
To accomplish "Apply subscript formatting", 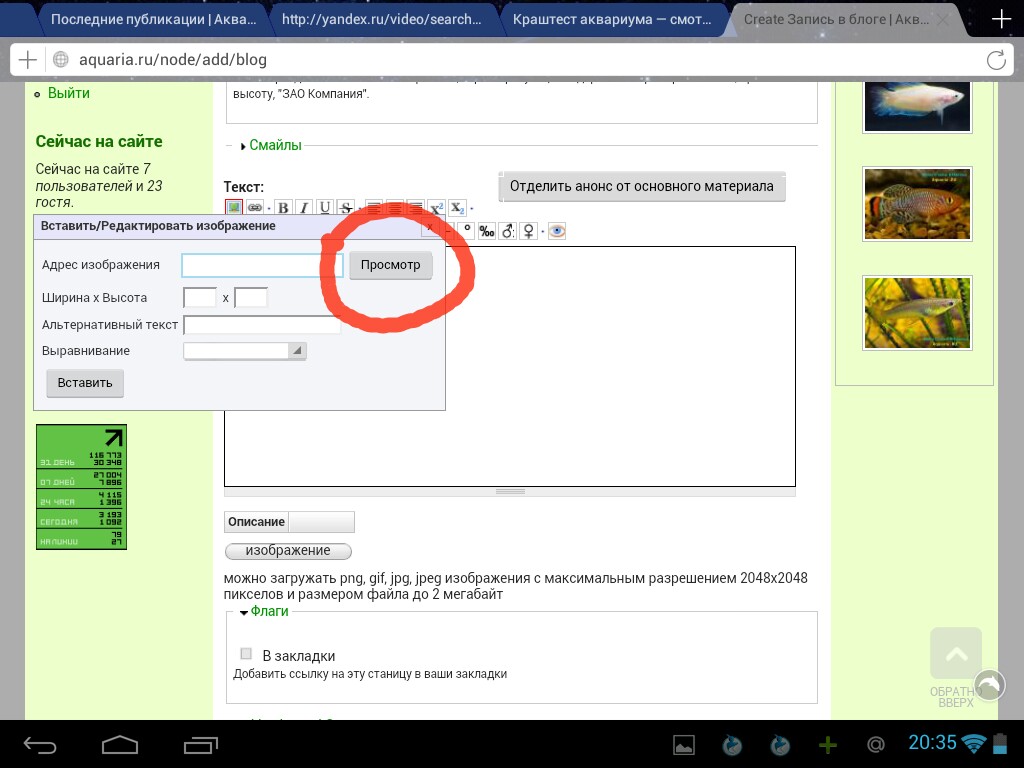I will (x=457, y=208).
